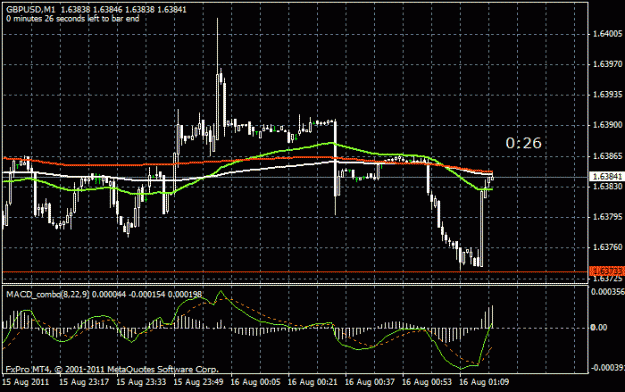This screenshot has height=392, width=625.
Task: Select the 0.000356 MACD axis value
Action: coord(607,292)
